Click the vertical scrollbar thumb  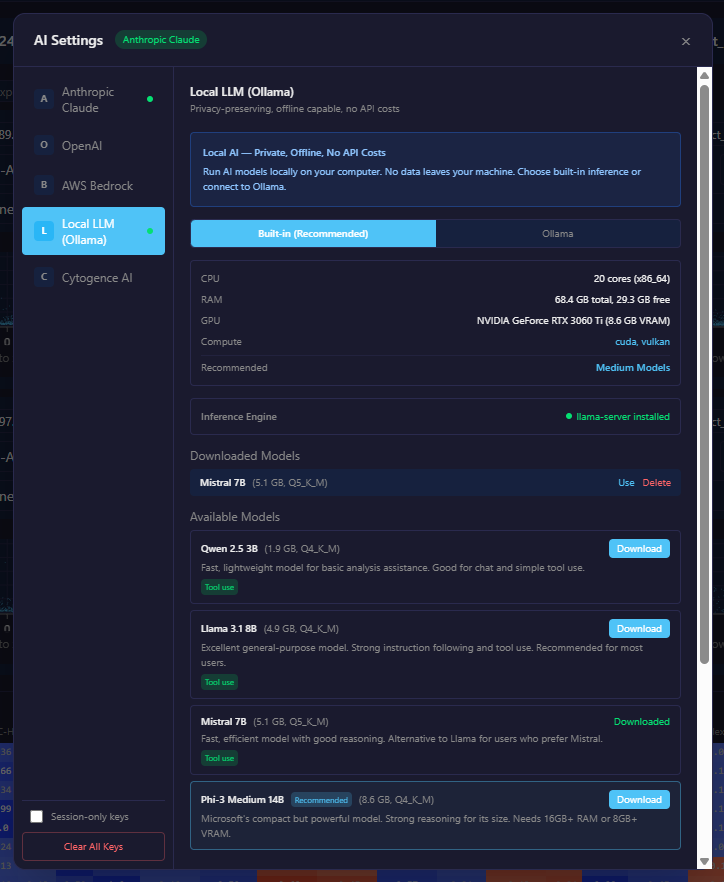(x=704, y=375)
